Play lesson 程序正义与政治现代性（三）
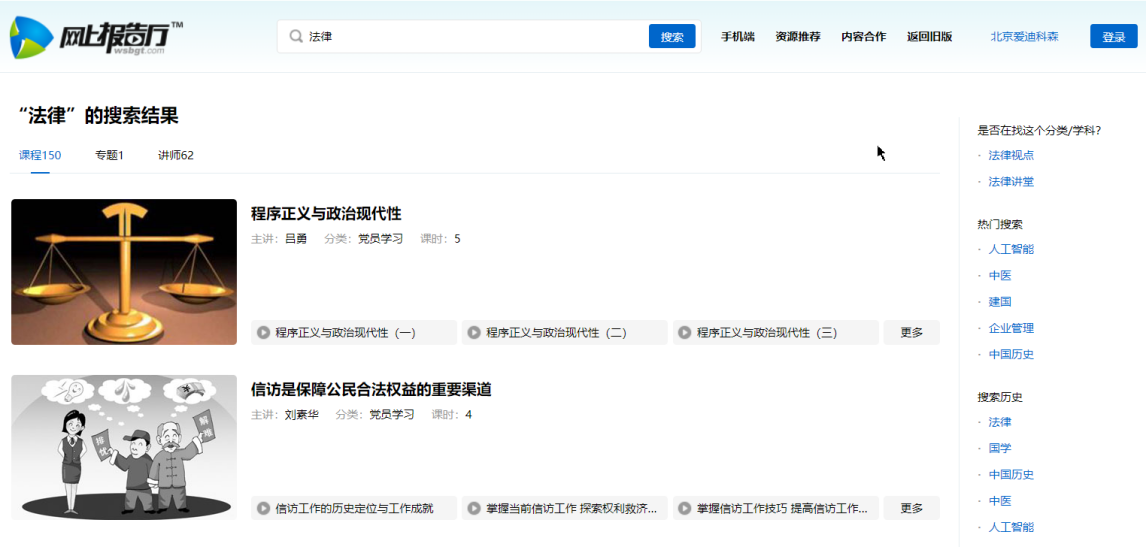This screenshot has height=547, width=1146. pos(775,333)
